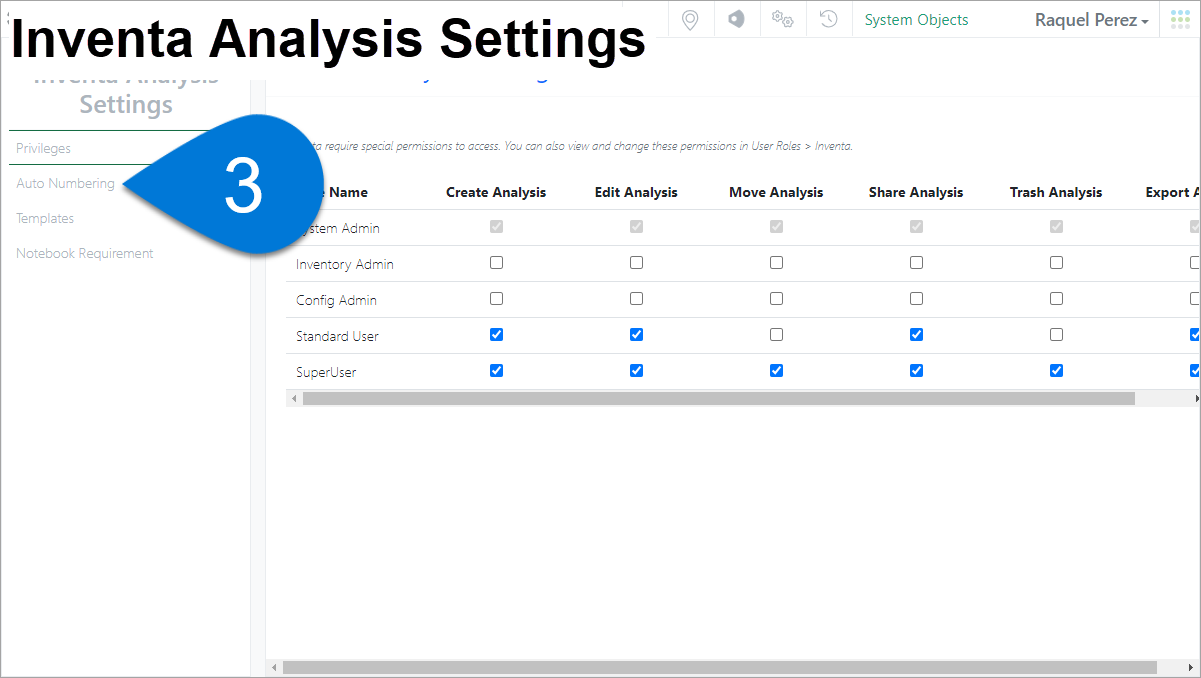Select the Config Admin role row
The width and height of the screenshot is (1201, 678).
pos(743,300)
